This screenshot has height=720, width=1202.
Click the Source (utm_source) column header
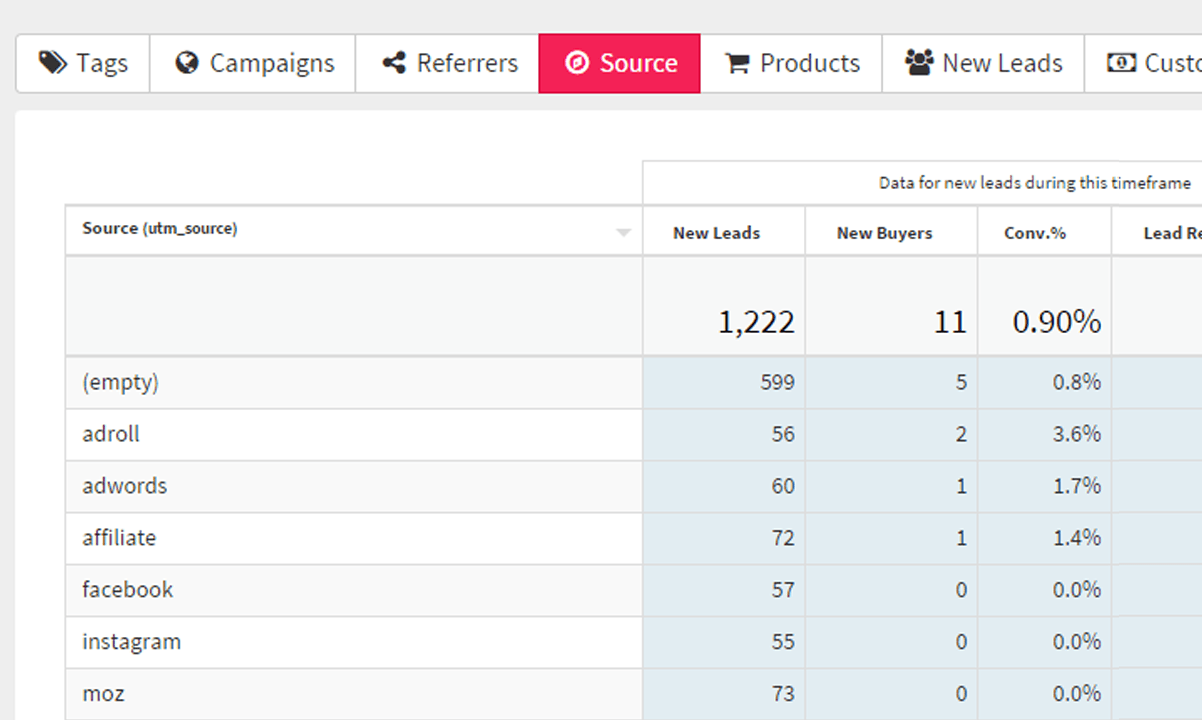click(354, 230)
